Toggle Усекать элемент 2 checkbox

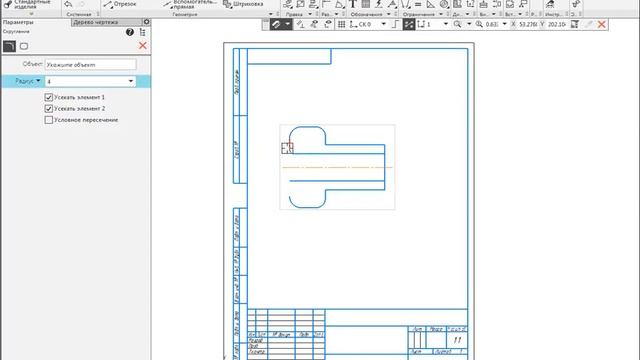point(49,109)
